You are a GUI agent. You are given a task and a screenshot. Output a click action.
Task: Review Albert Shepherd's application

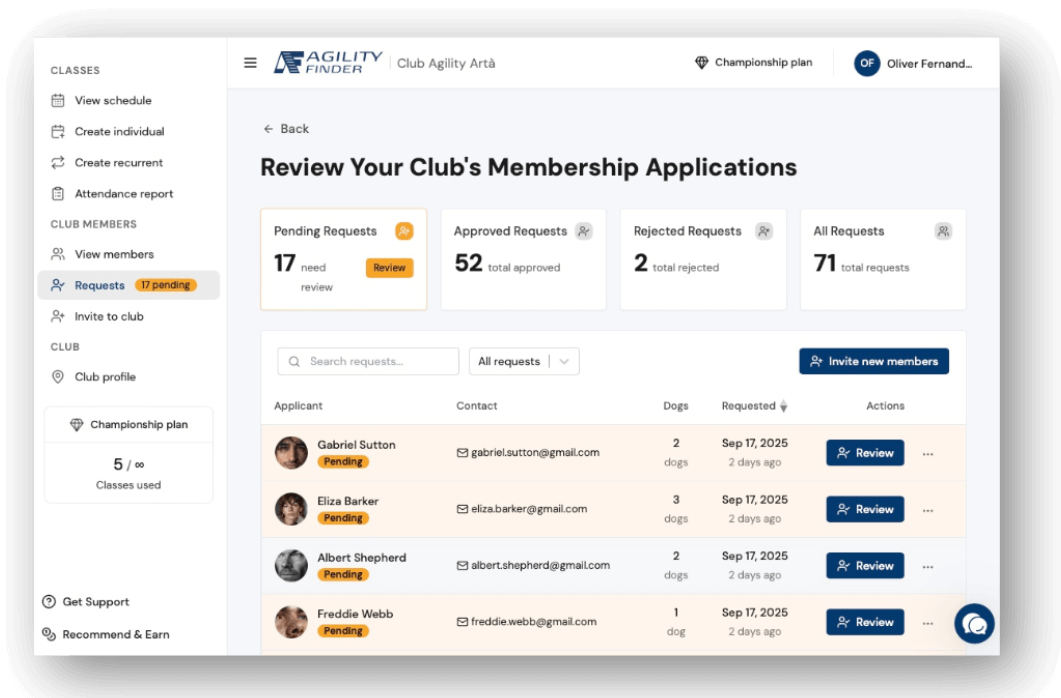pos(865,565)
